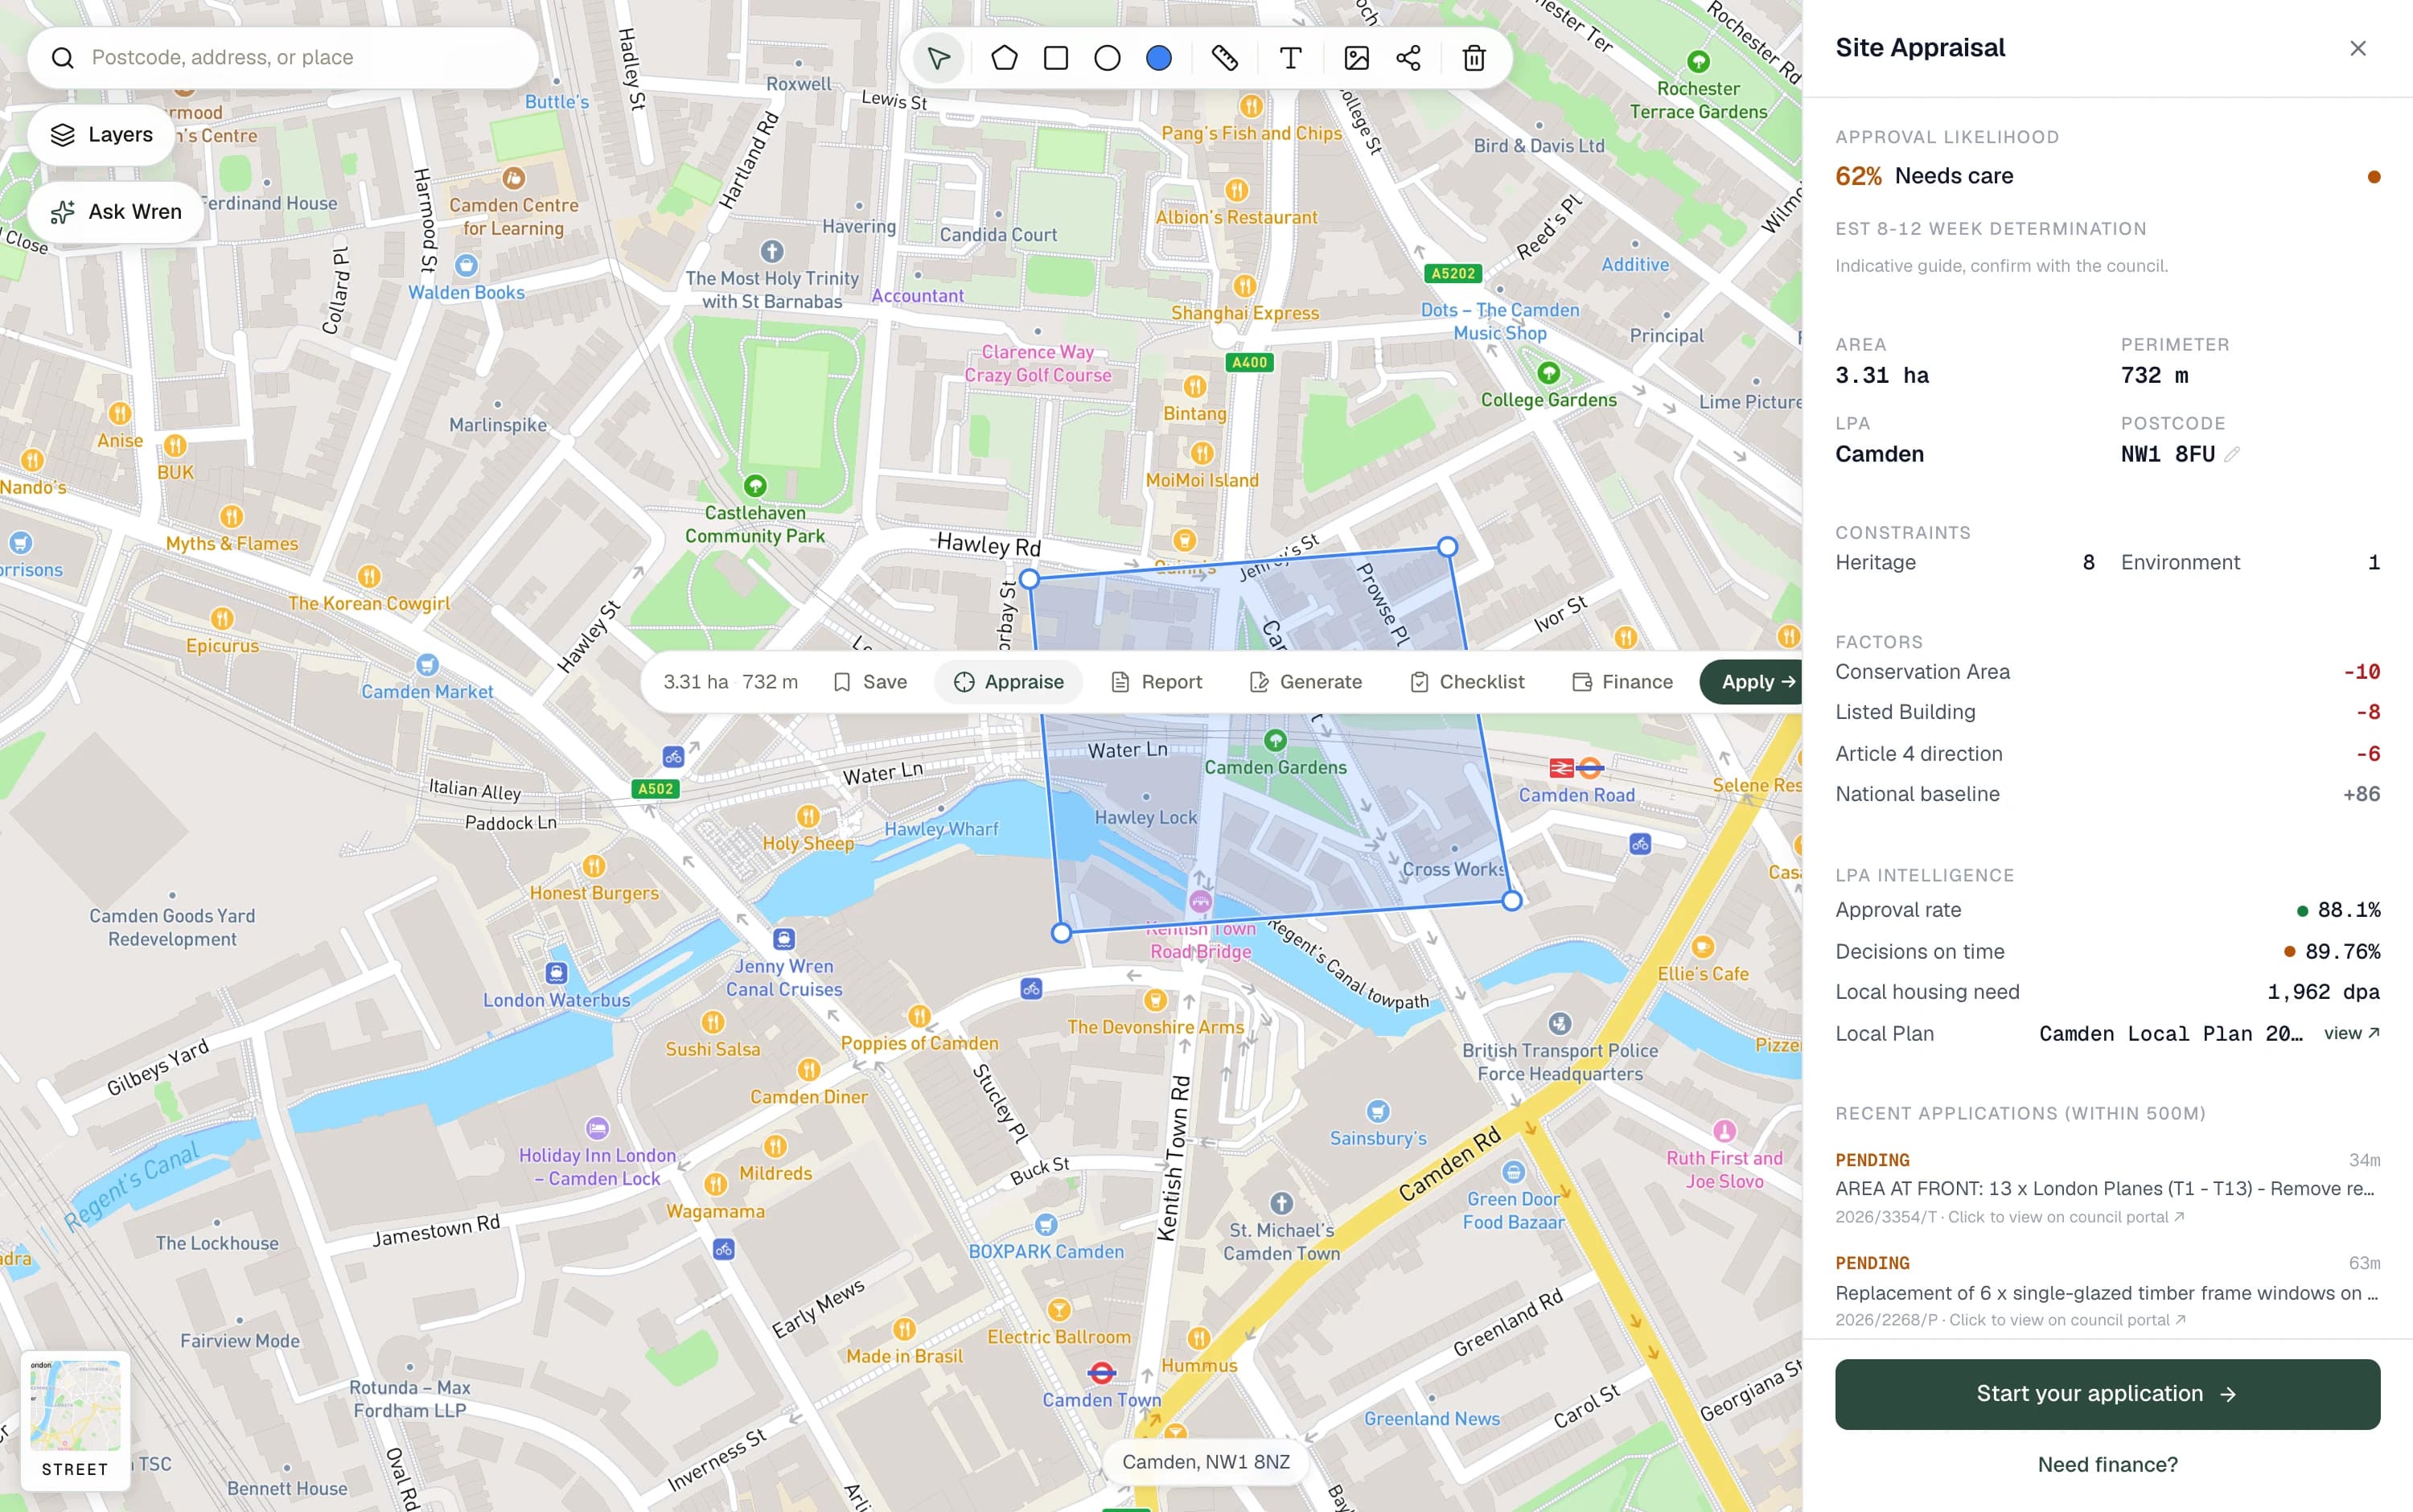Click the trash delete icon
Image resolution: width=2413 pixels, height=1512 pixels.
tap(1473, 58)
